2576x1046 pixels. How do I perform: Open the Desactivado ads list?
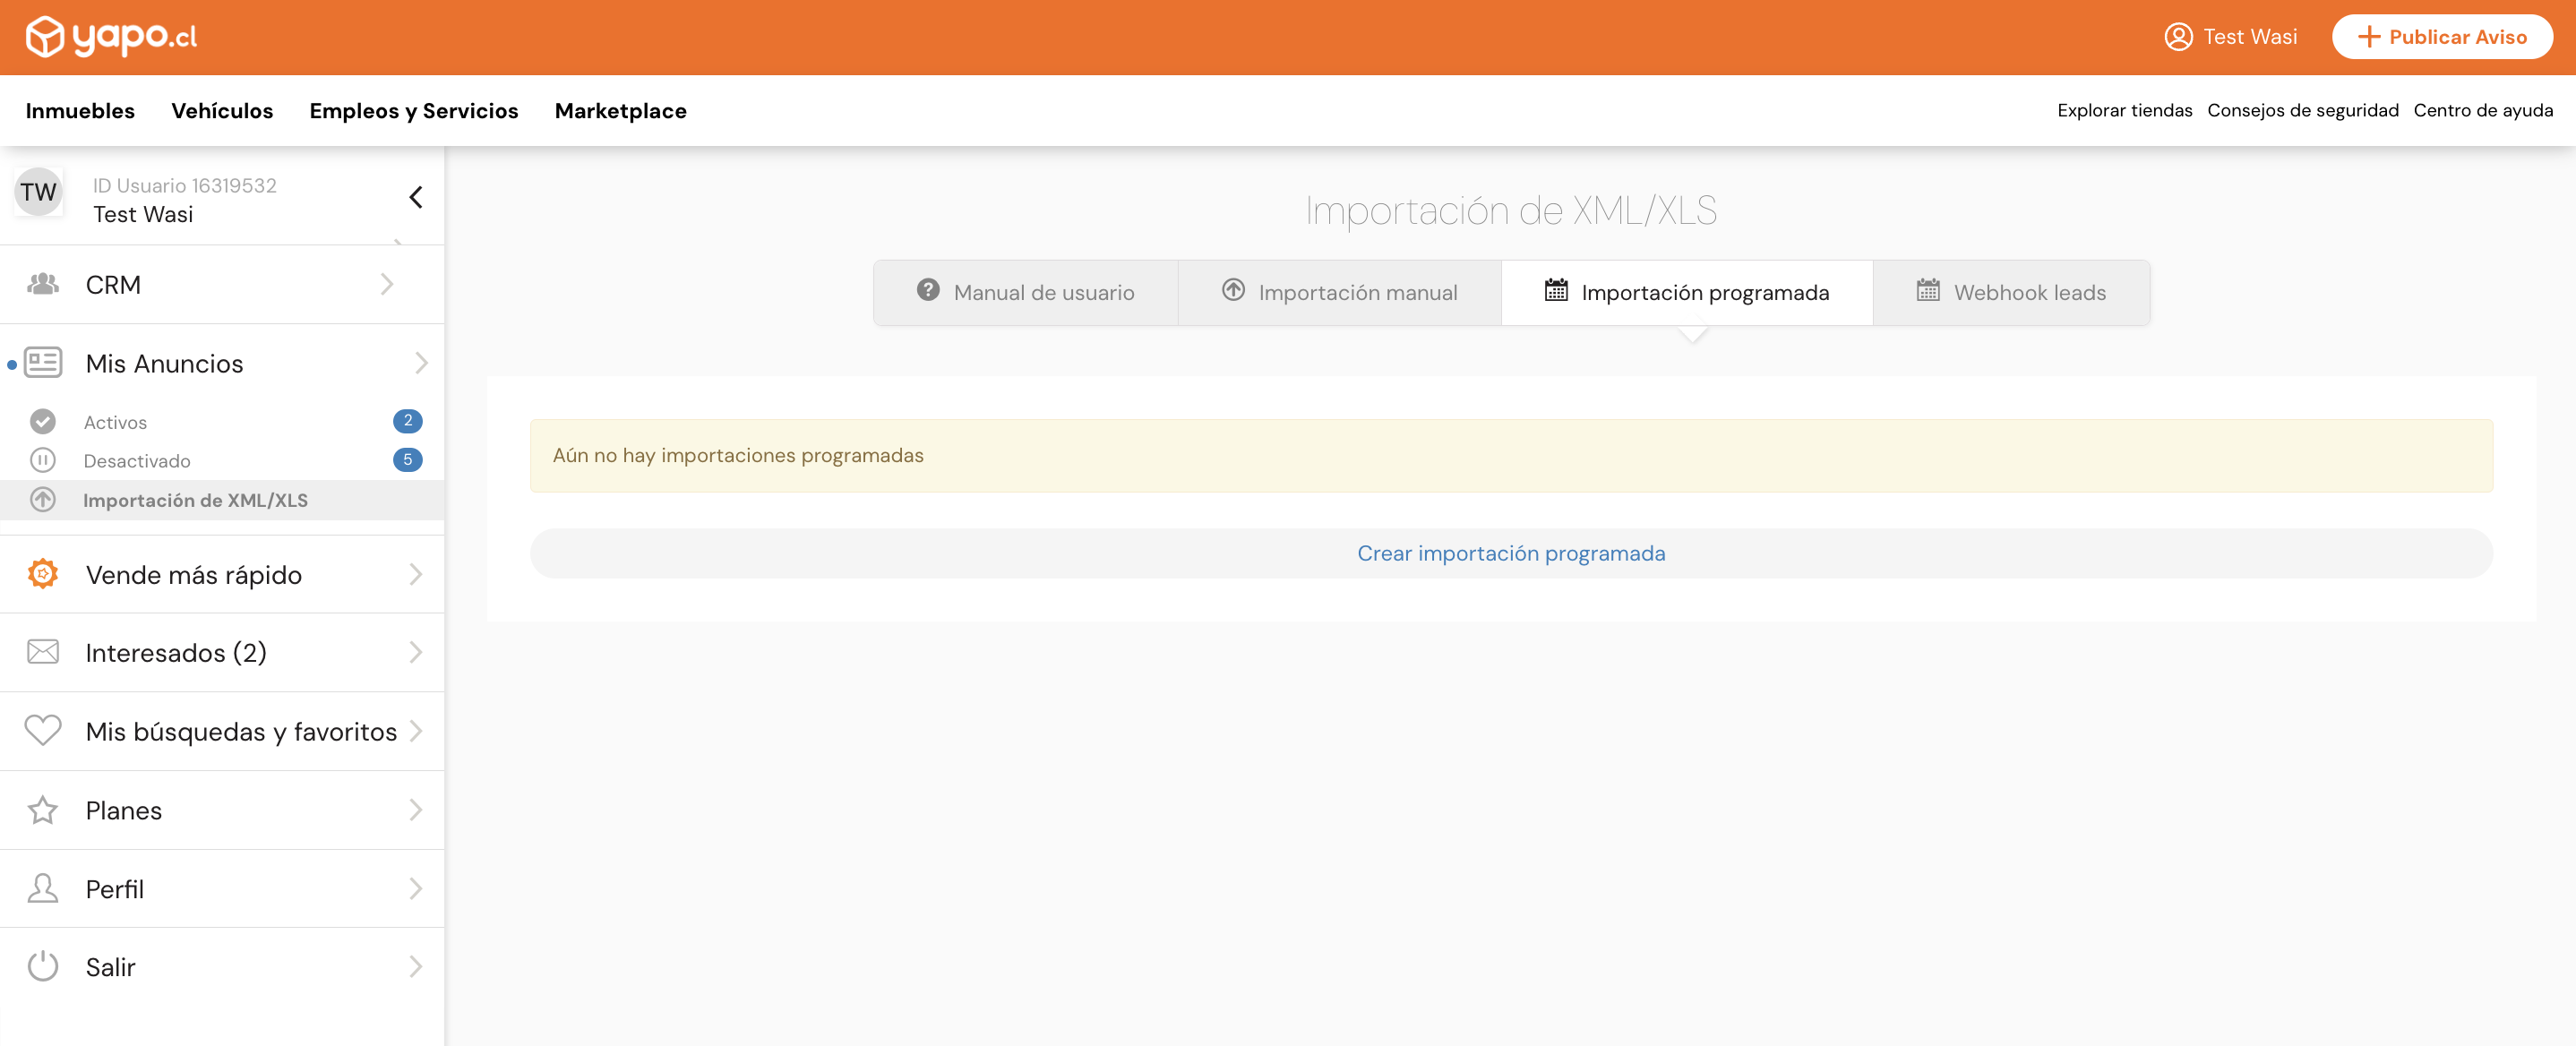tap(137, 461)
